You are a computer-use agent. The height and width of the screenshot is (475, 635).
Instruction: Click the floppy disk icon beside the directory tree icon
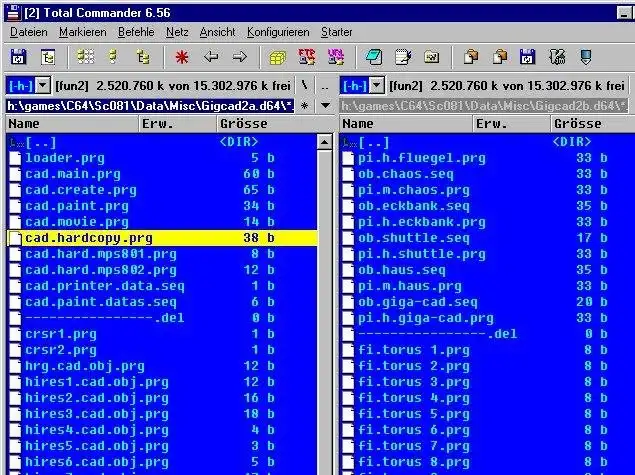tap(18, 57)
